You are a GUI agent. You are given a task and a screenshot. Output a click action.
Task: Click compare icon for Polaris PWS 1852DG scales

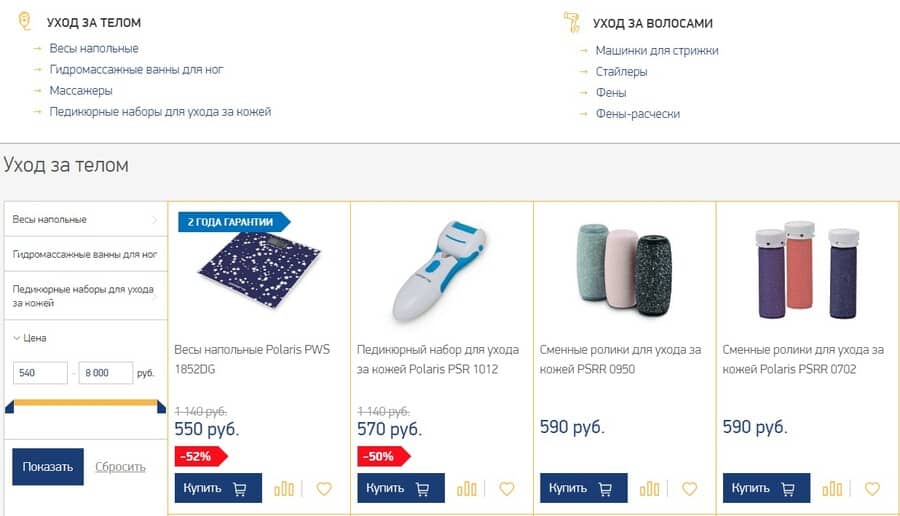point(284,489)
